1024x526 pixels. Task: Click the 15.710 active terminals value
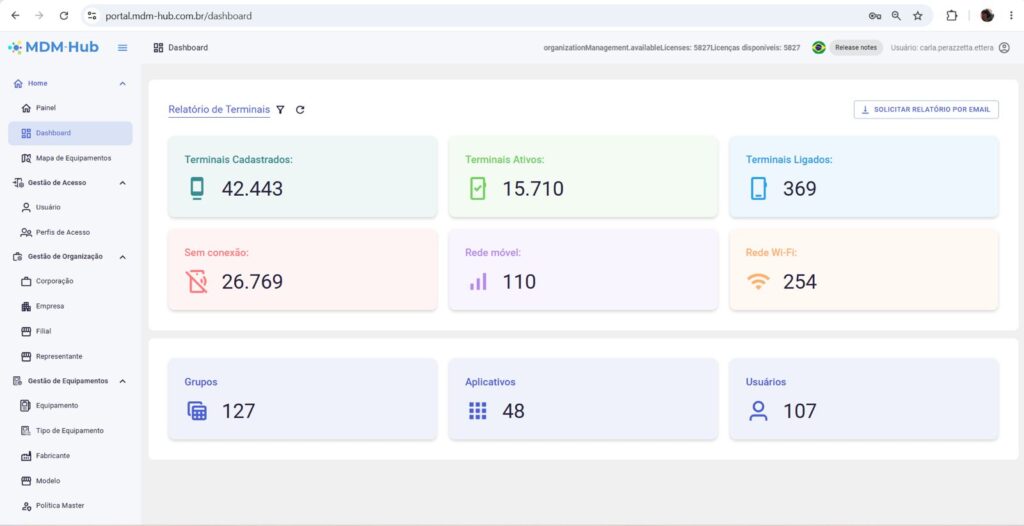pos(533,189)
